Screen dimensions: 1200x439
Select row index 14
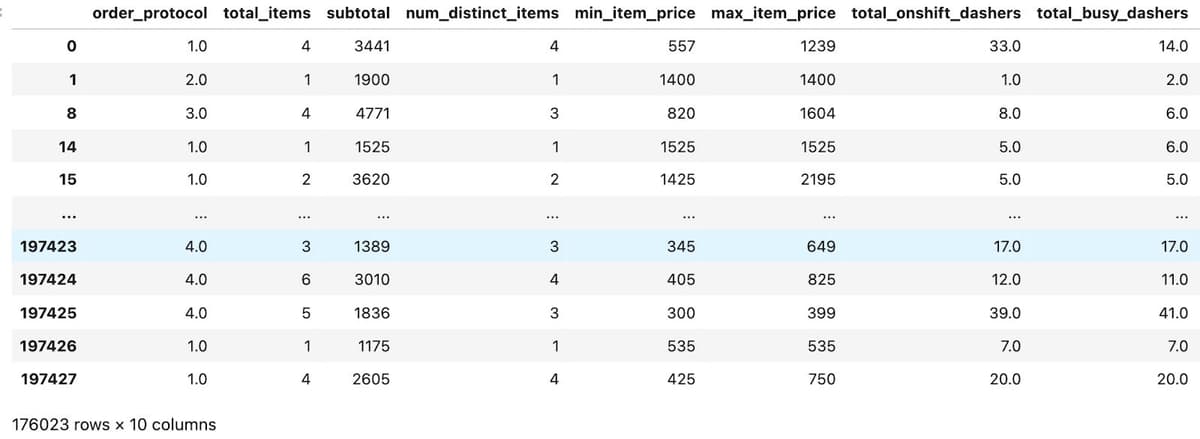coord(69,147)
